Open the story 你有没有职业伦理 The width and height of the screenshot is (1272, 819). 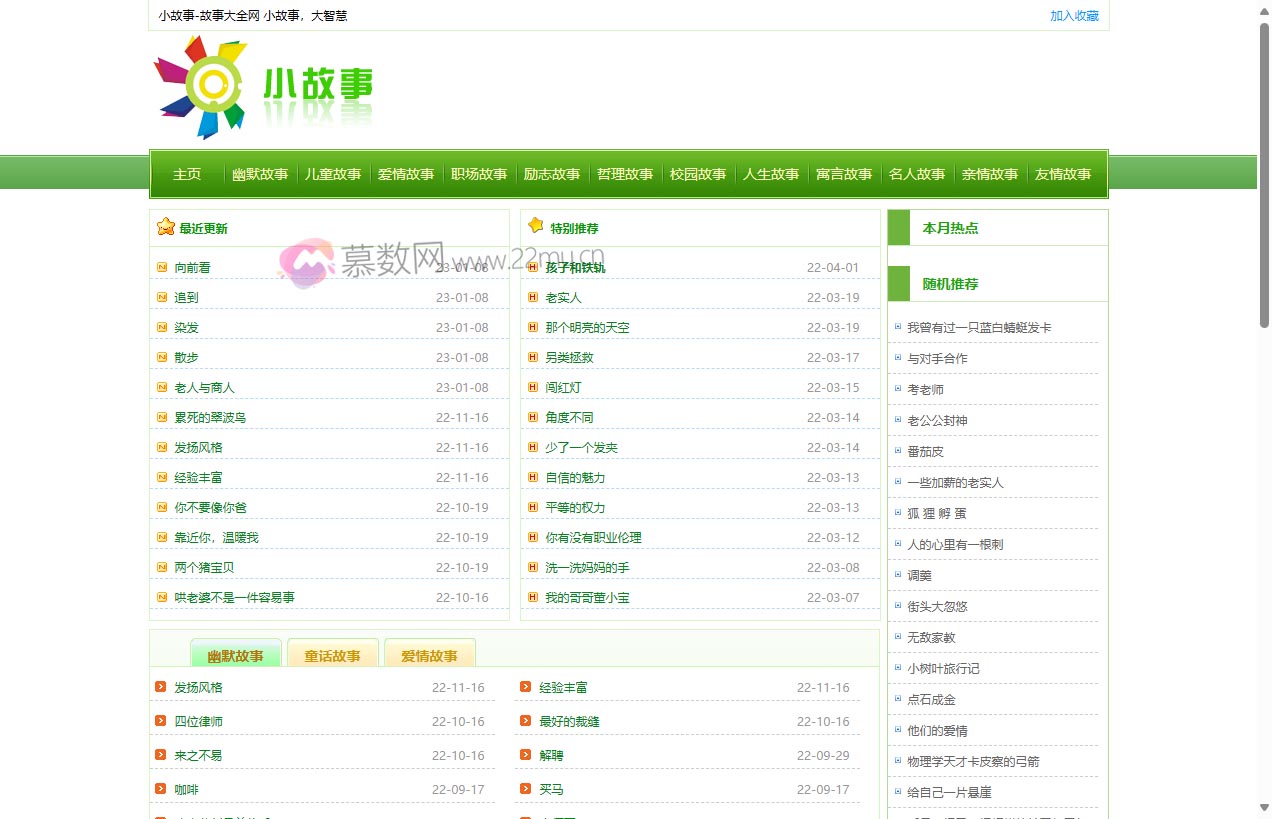pos(593,537)
